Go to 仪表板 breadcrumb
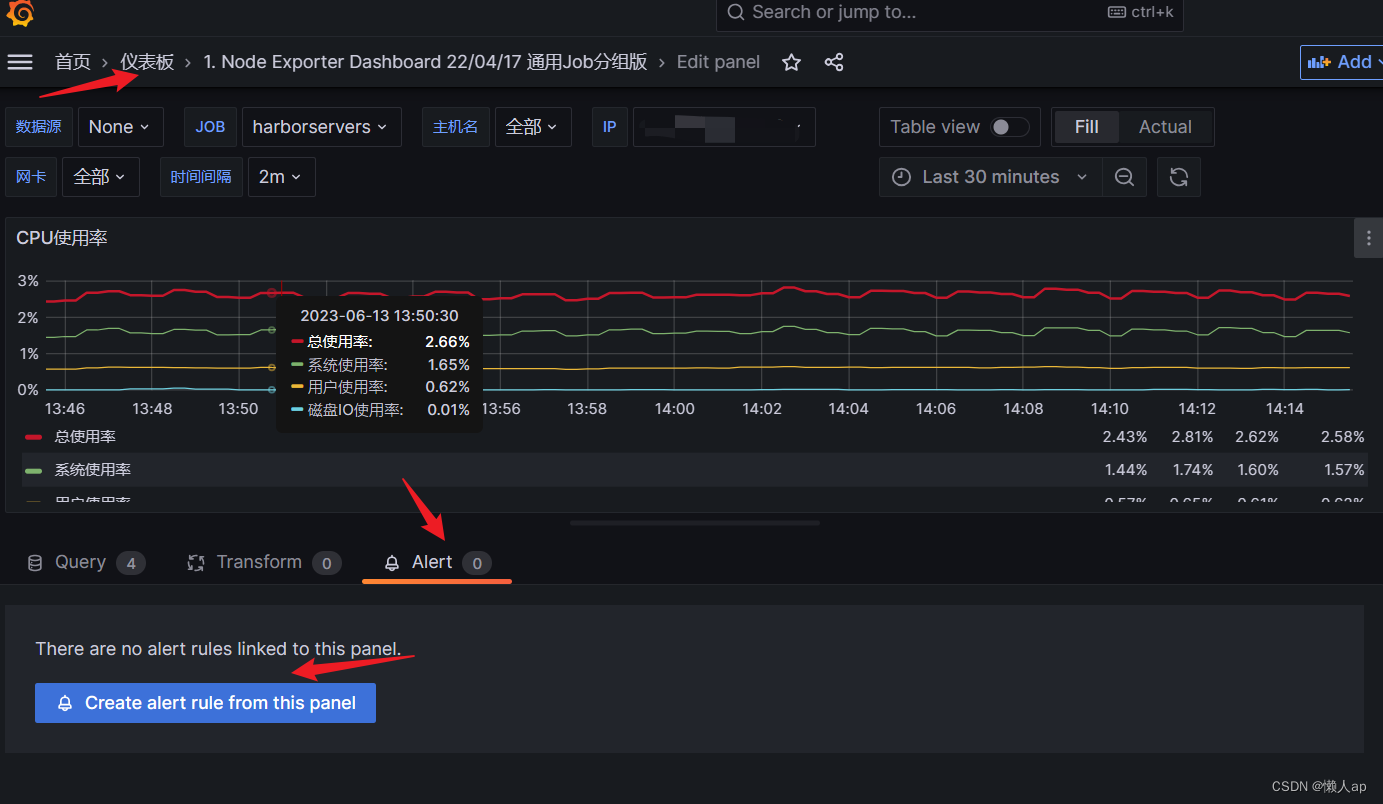 147,62
